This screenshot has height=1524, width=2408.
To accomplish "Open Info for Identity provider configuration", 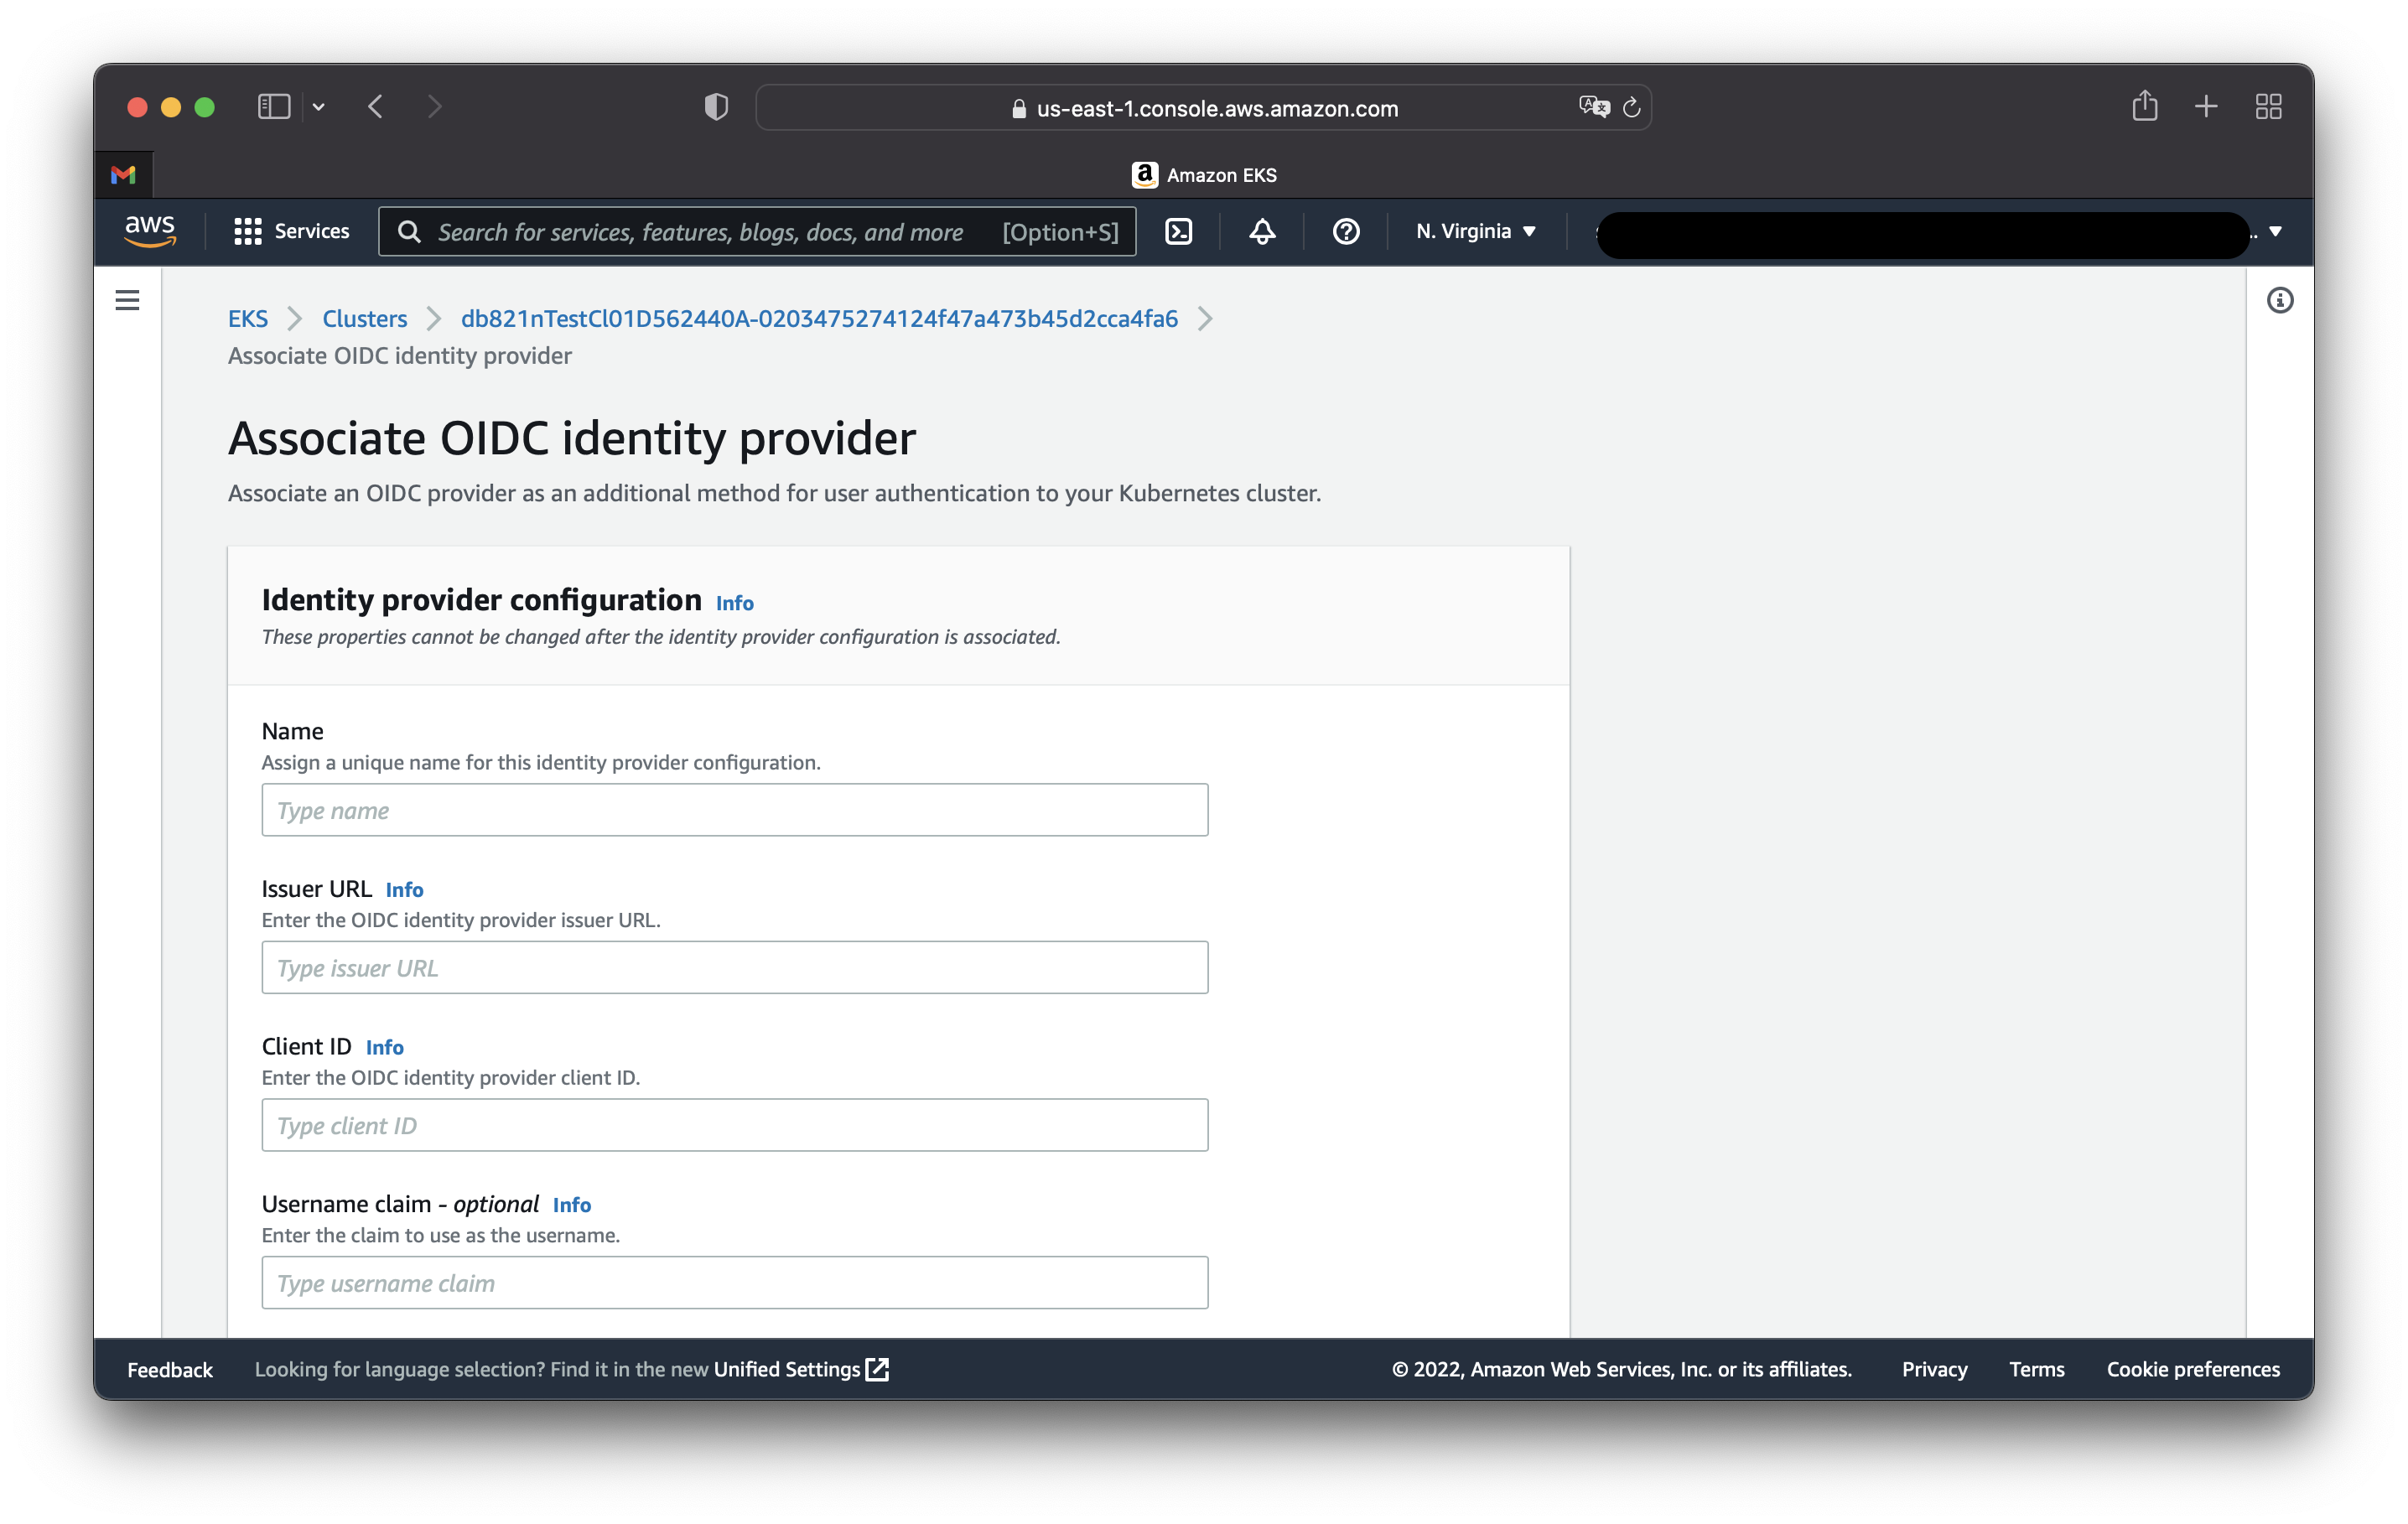I will (x=734, y=603).
